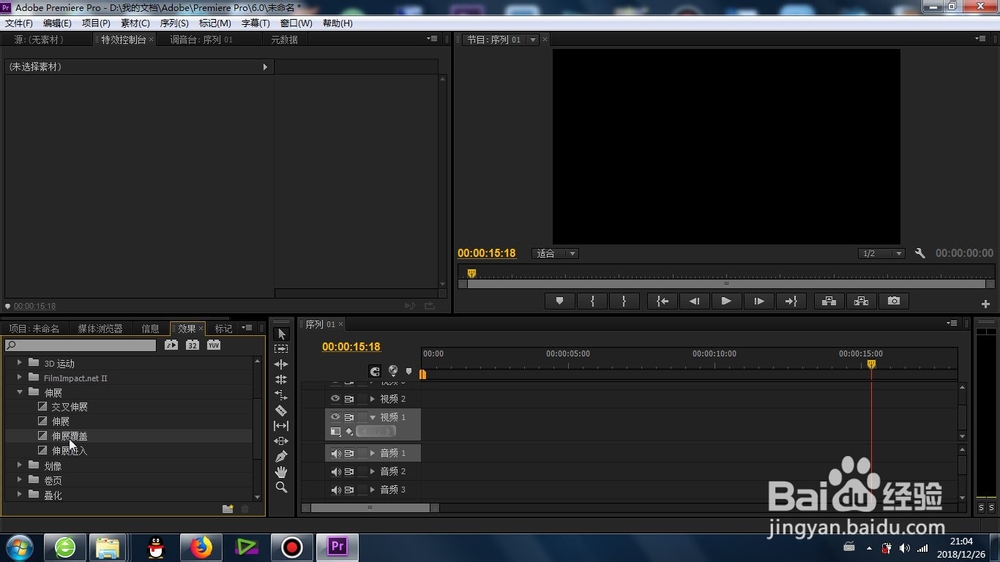Switch to the 元数据 tab

tap(284, 40)
